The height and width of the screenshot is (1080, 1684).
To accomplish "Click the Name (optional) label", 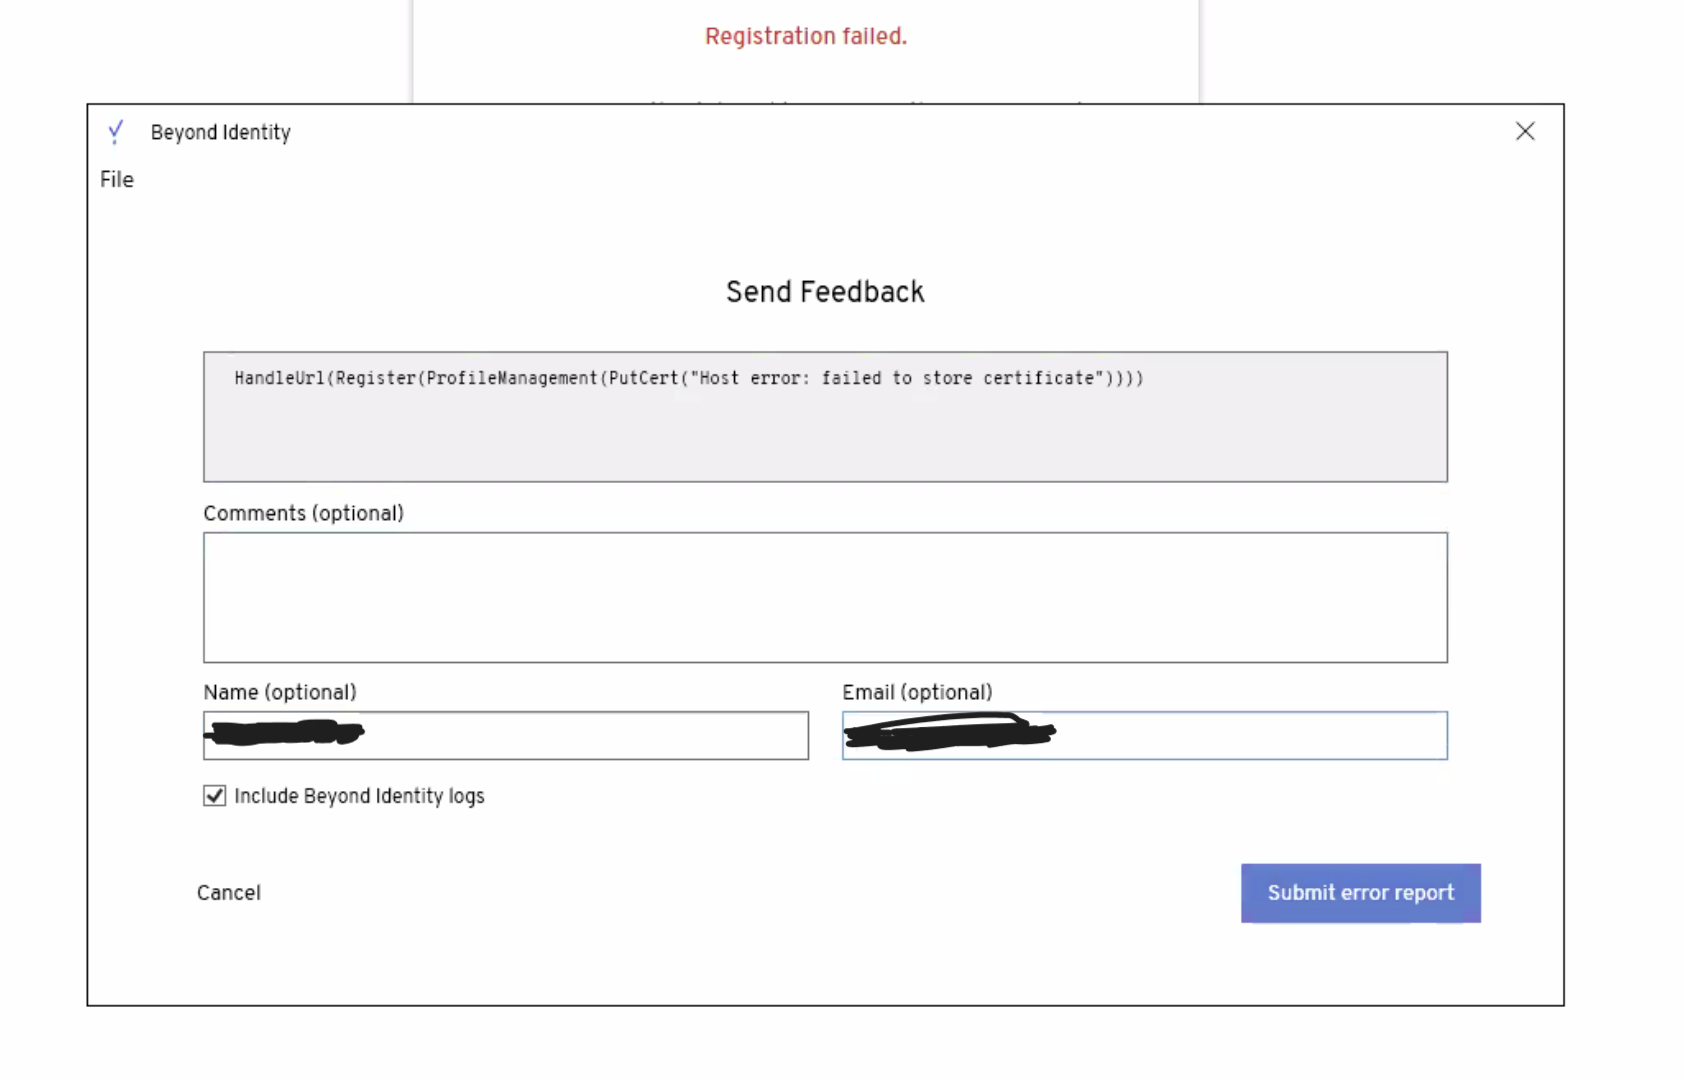I will coord(280,692).
